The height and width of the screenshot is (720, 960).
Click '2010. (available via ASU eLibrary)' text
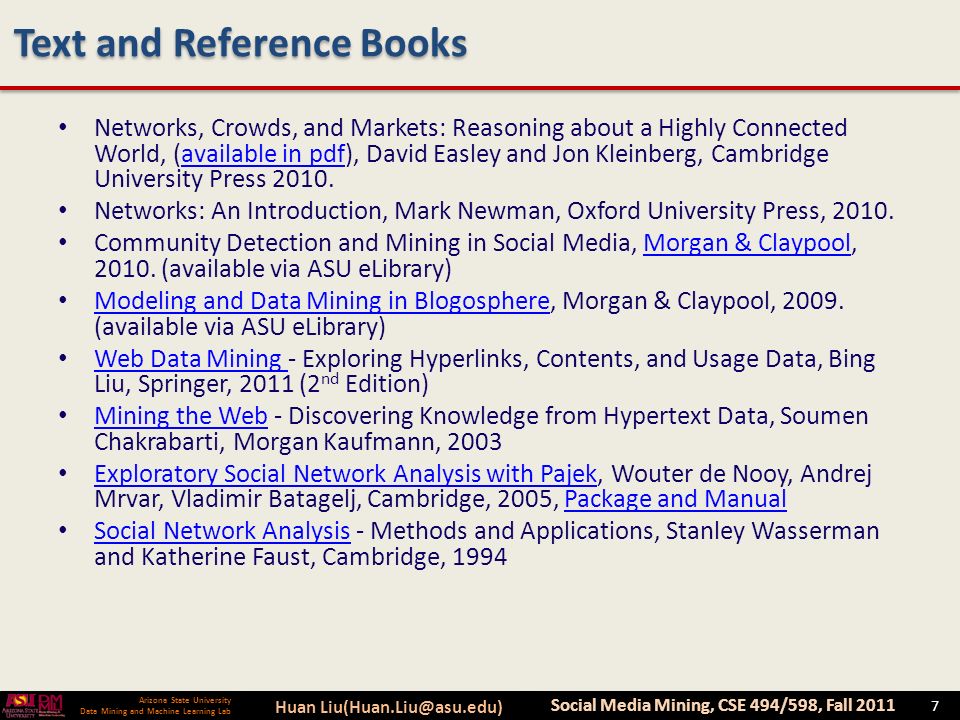point(273,269)
